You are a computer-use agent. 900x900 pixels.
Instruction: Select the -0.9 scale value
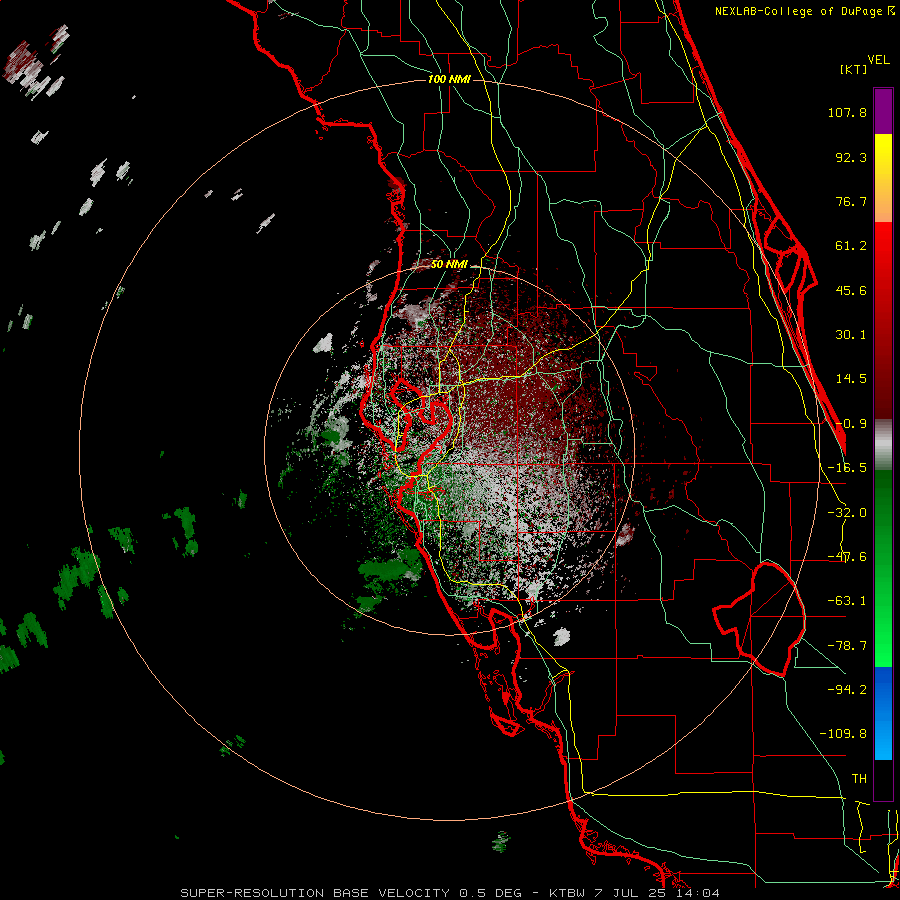[x=851, y=424]
